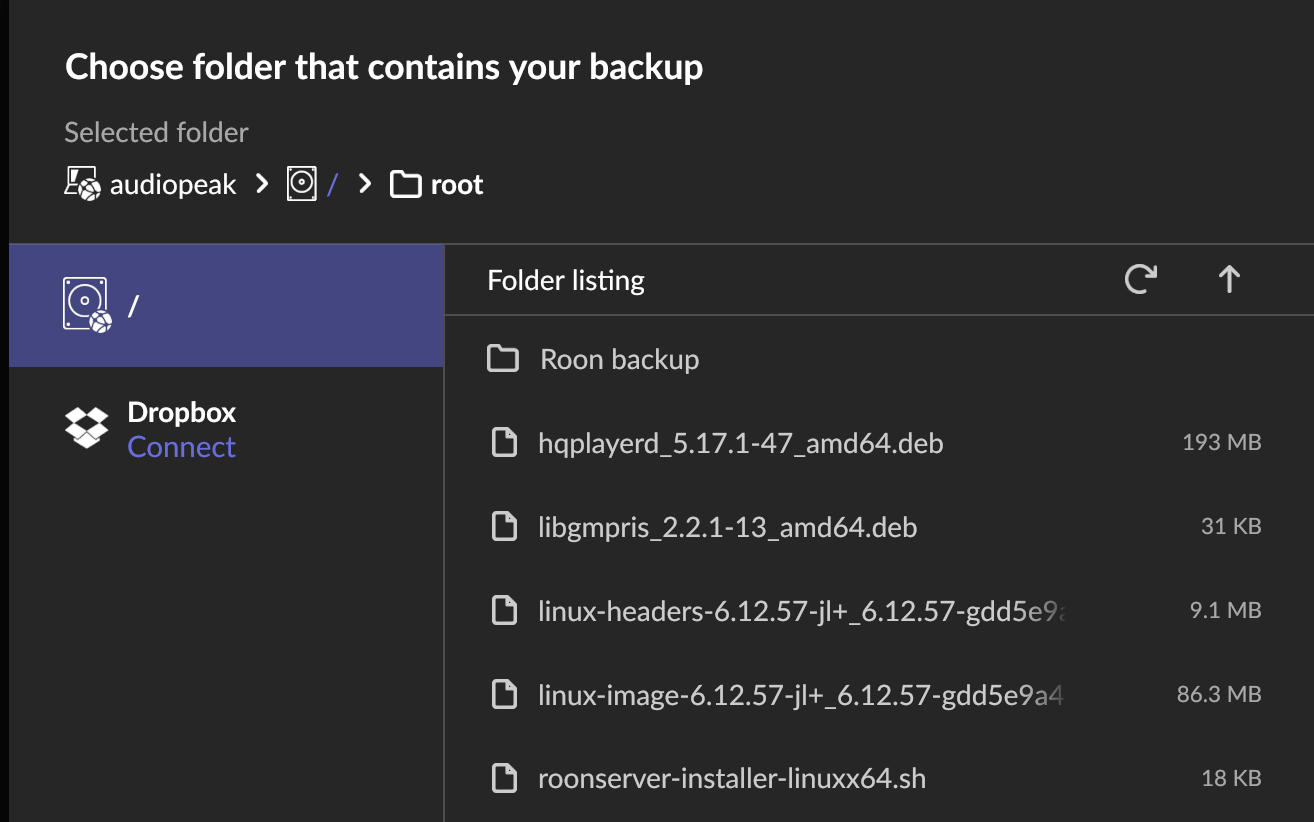Select the Dropbox entry in sidebar
The height and width of the screenshot is (822, 1314).
[181, 412]
